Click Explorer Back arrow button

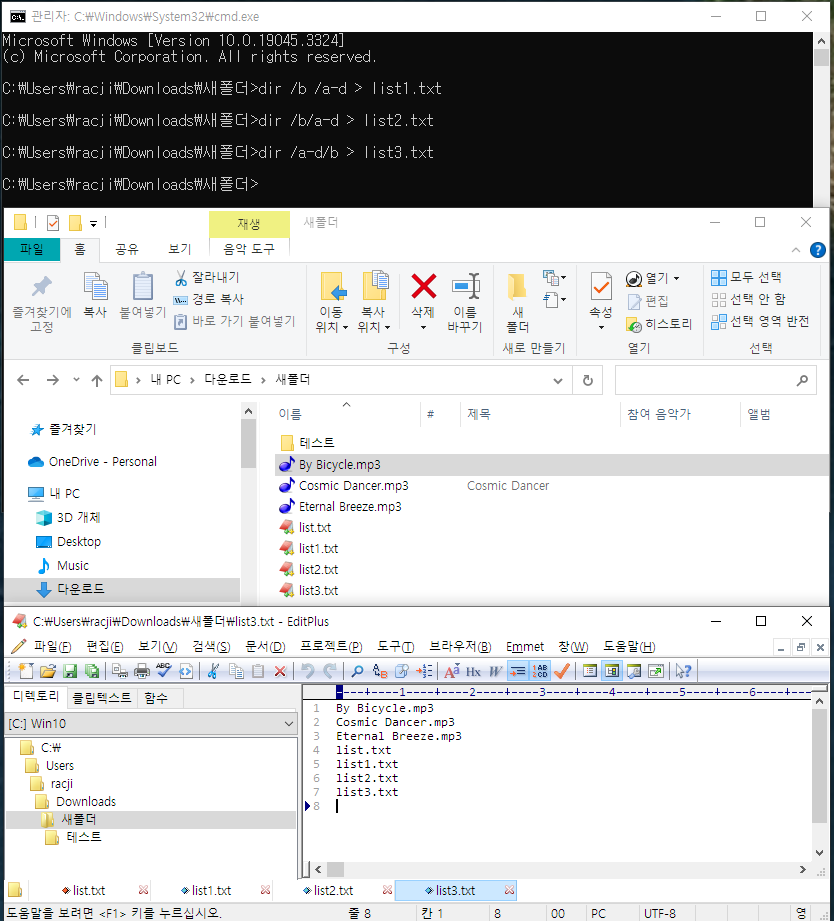[23, 380]
